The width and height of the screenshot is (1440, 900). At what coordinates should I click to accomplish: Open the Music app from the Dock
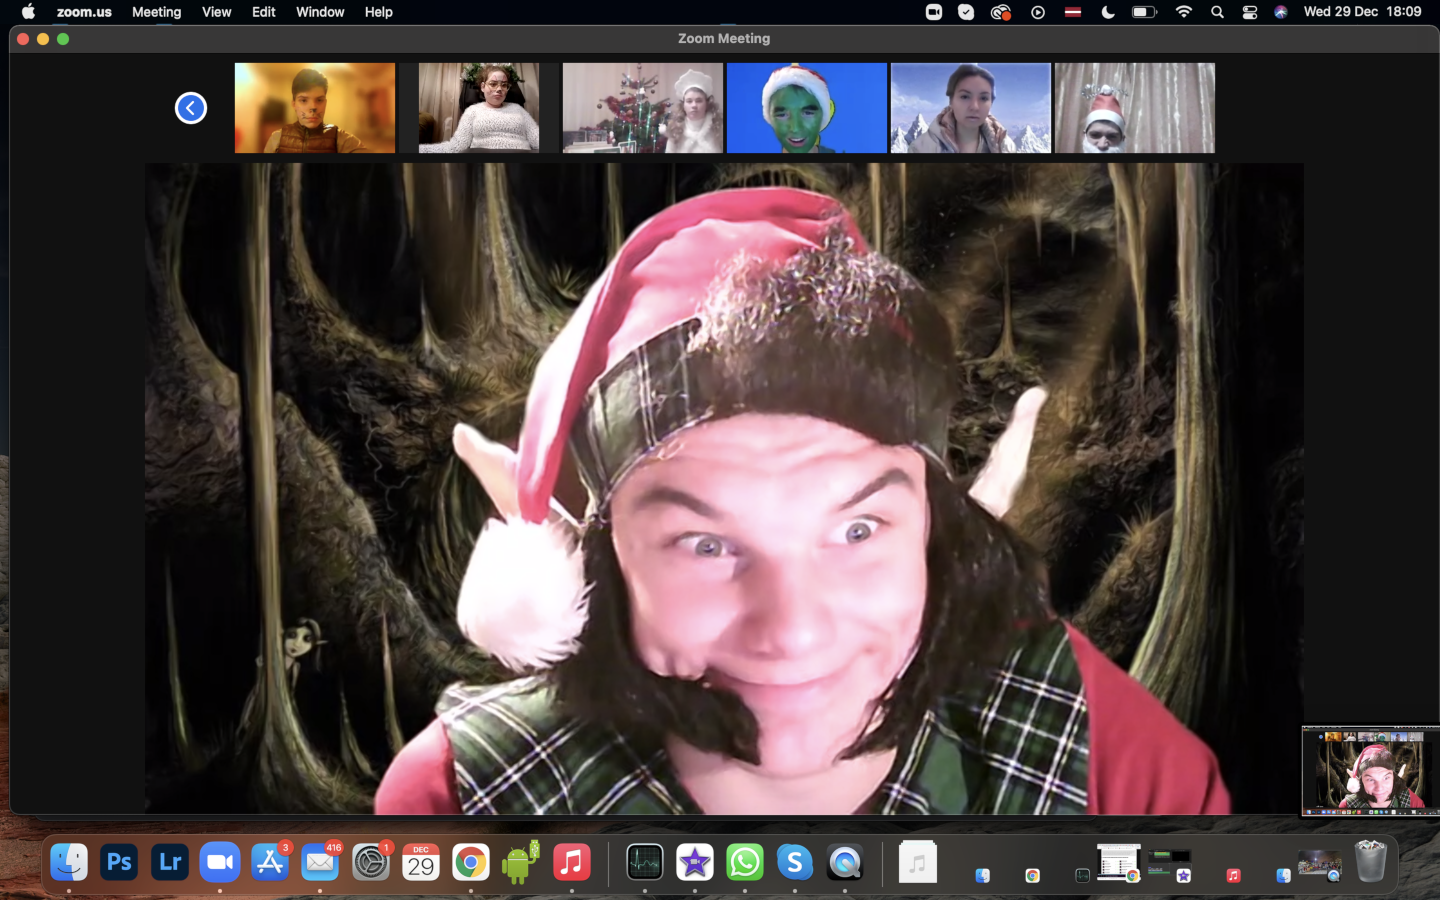coord(572,862)
